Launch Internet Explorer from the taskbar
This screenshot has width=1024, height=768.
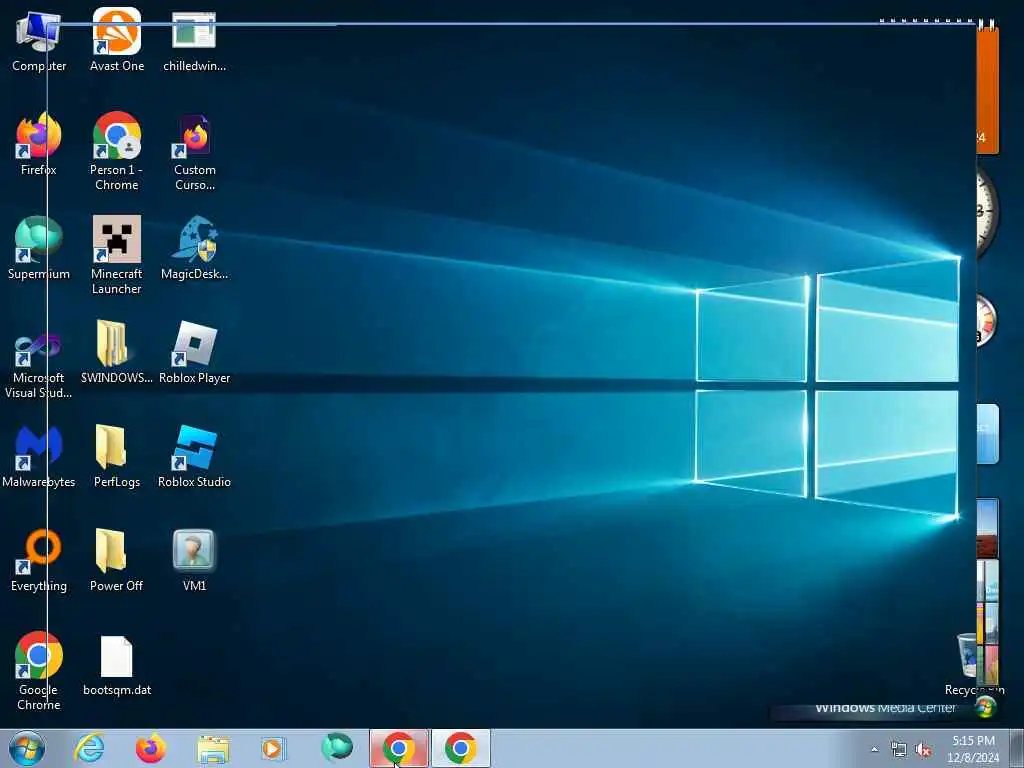(x=89, y=748)
